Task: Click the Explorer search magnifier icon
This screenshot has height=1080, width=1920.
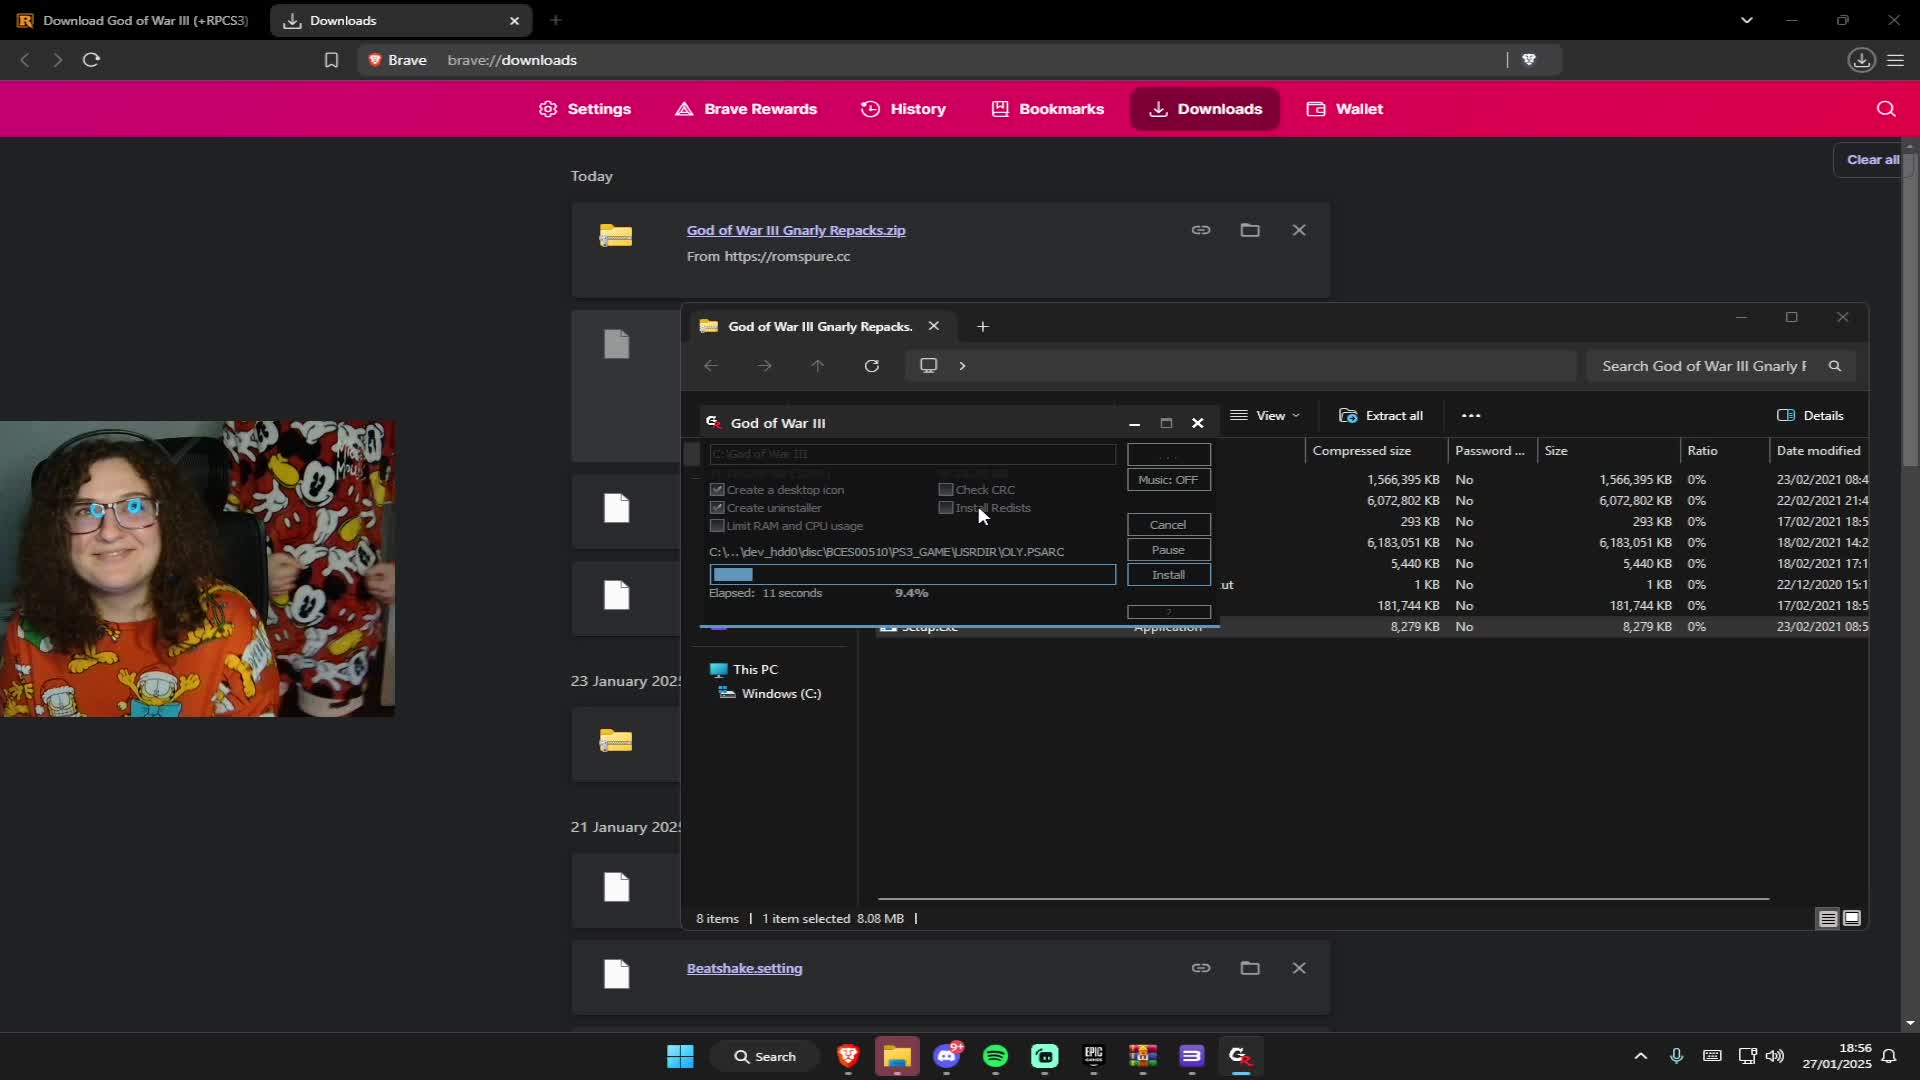Action: click(1835, 366)
